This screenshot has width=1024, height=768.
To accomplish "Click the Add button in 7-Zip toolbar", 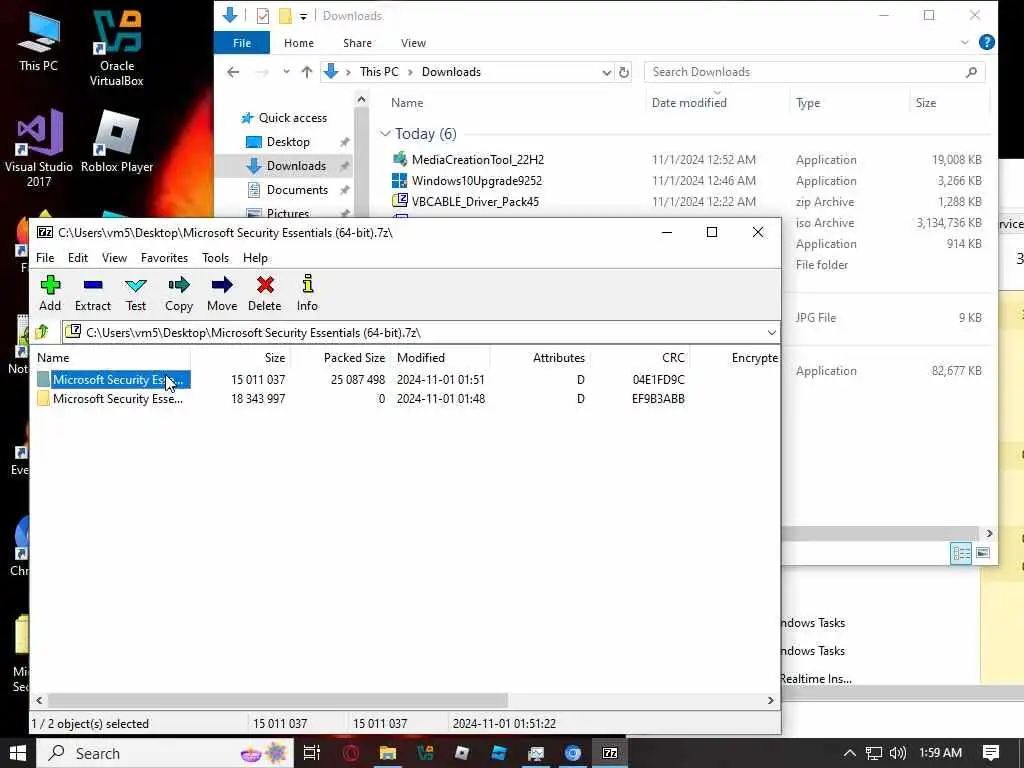I will (50, 293).
